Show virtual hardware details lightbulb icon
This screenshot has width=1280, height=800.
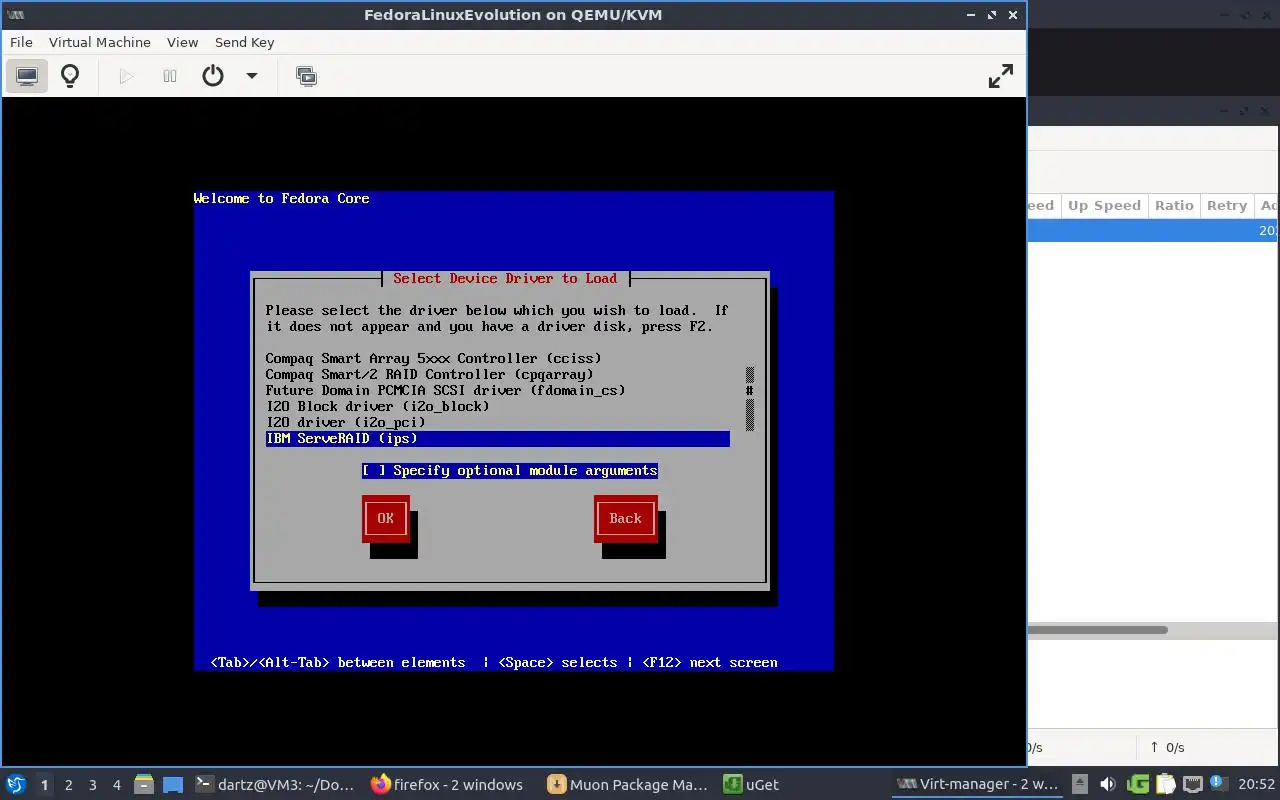(x=70, y=76)
